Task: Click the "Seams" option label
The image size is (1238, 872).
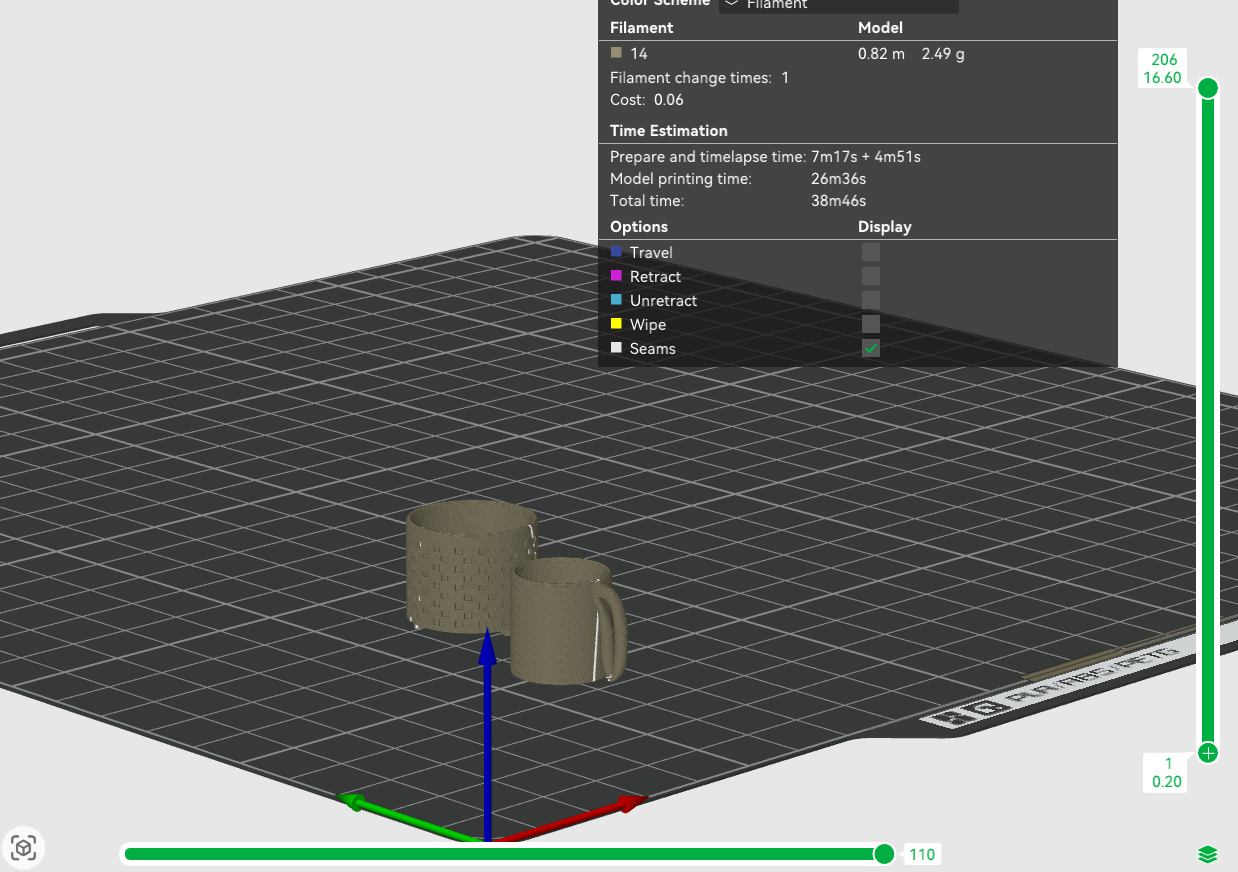Action: [653, 348]
